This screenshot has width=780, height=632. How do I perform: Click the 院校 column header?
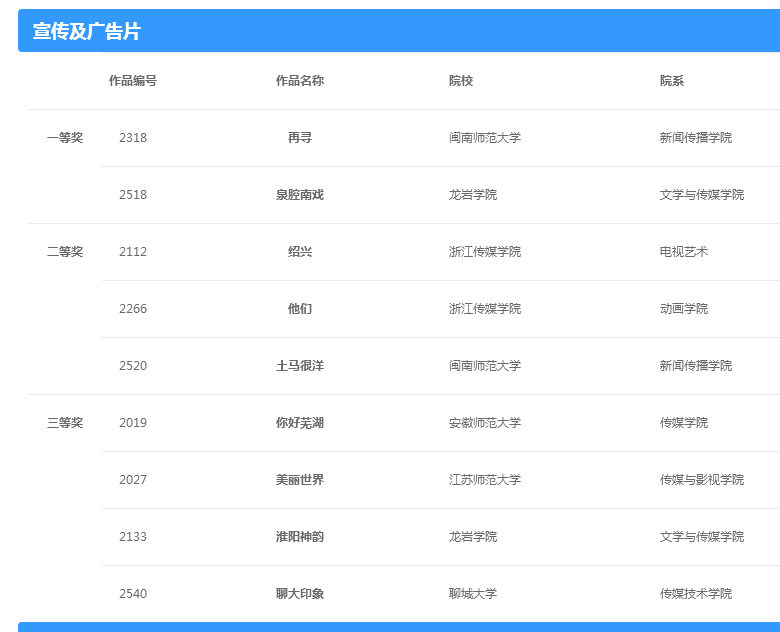pos(461,81)
